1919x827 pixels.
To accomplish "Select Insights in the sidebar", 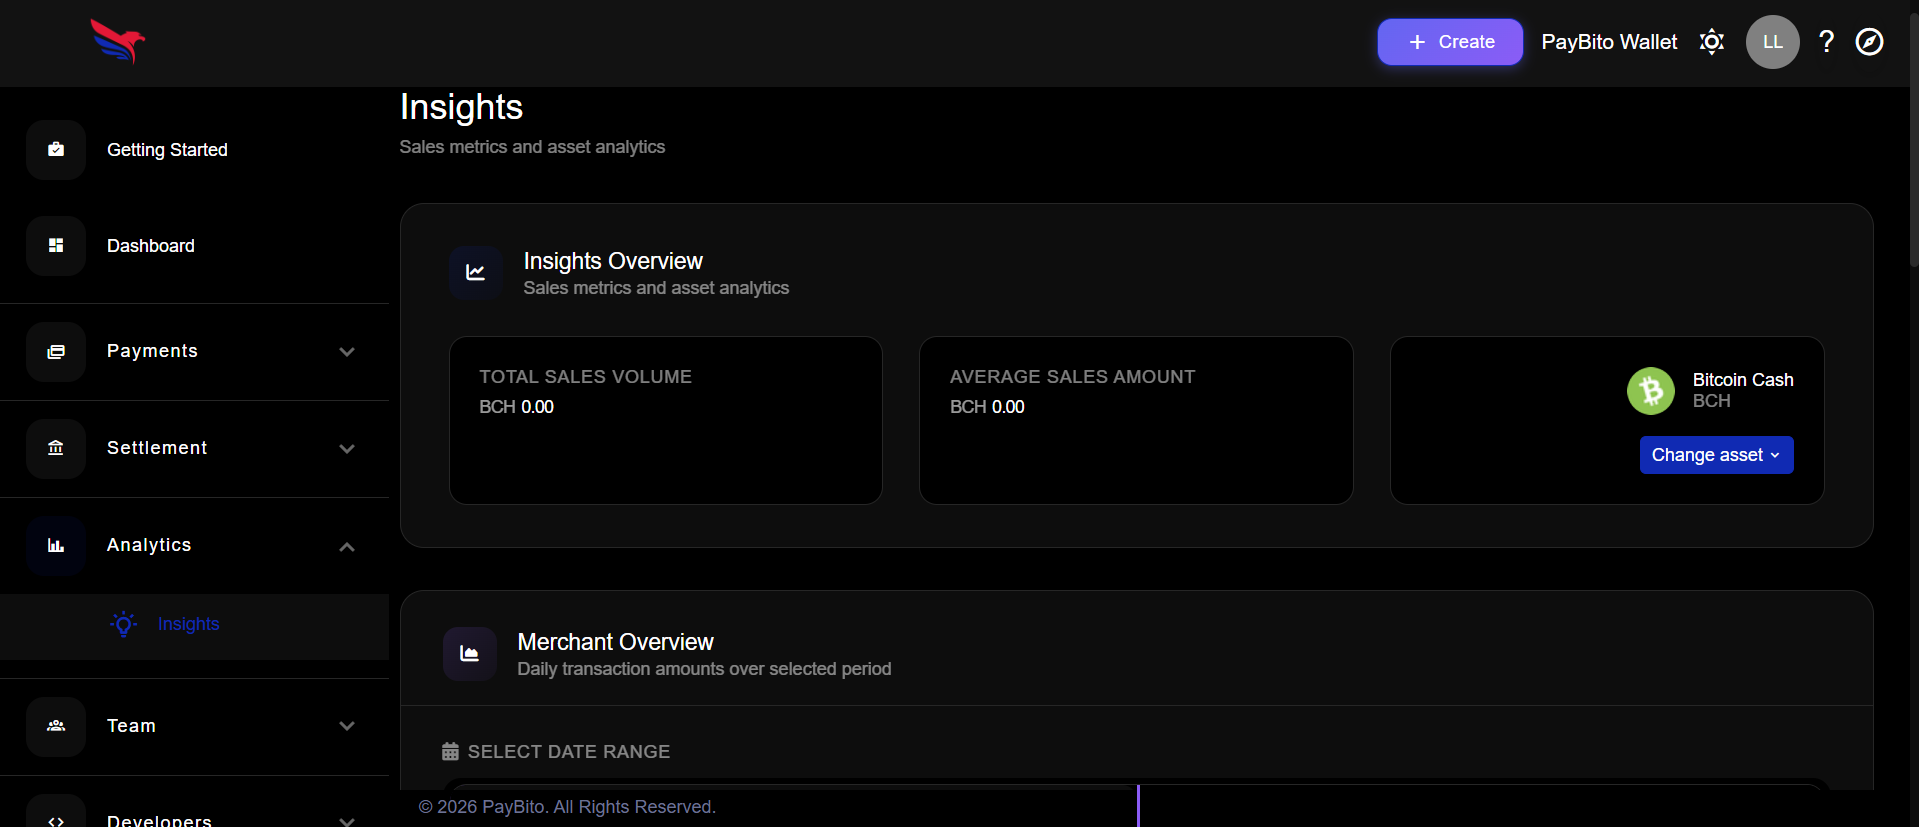I will point(188,624).
